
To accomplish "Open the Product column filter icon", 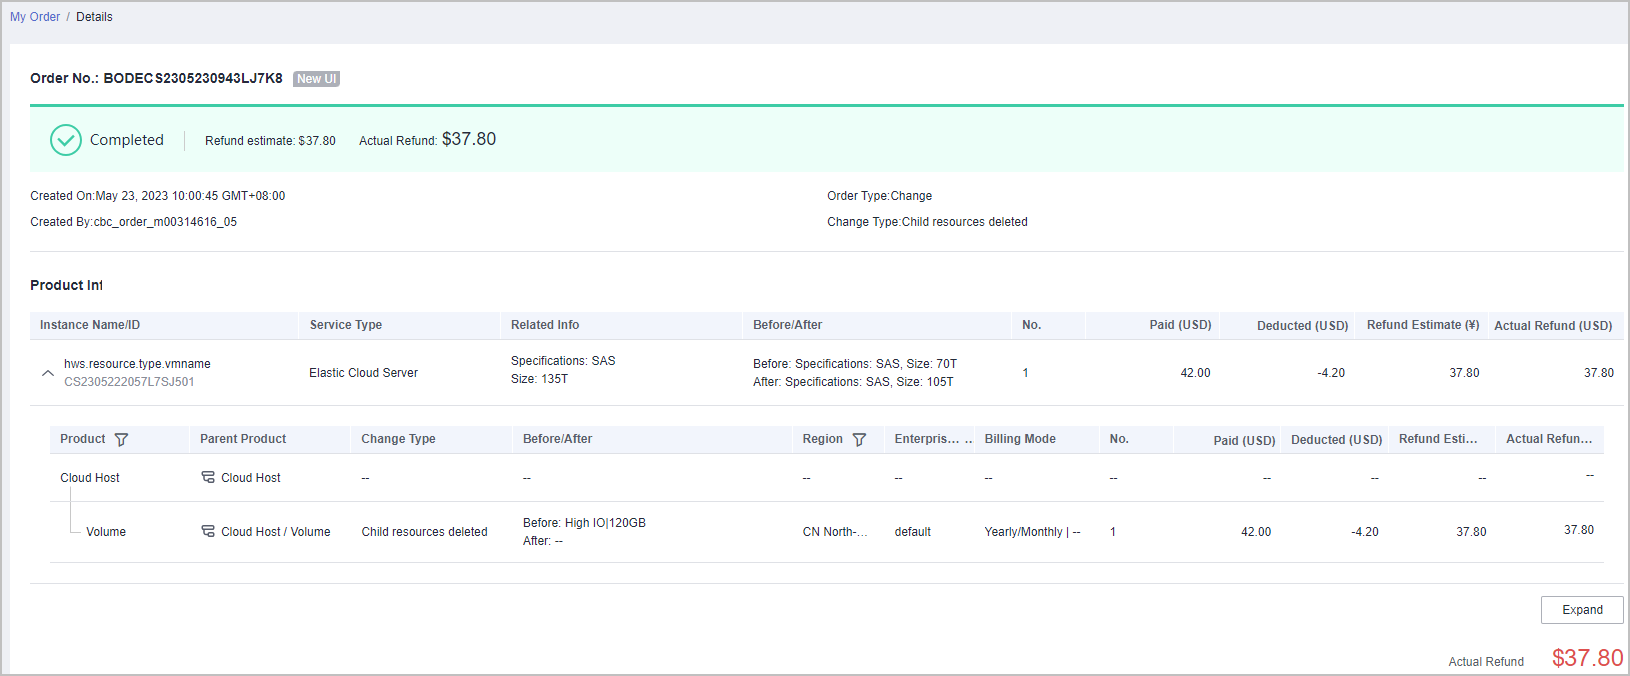I will pos(121,439).
